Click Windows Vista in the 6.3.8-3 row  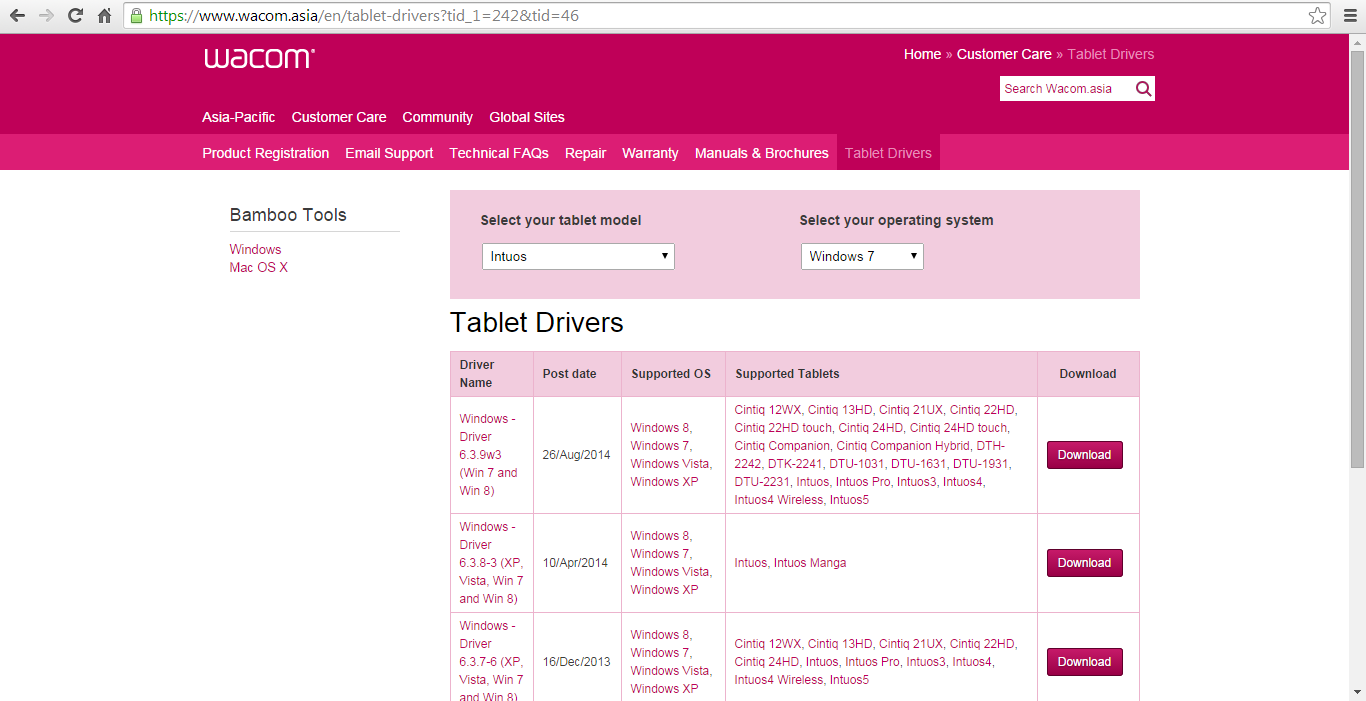pos(670,572)
